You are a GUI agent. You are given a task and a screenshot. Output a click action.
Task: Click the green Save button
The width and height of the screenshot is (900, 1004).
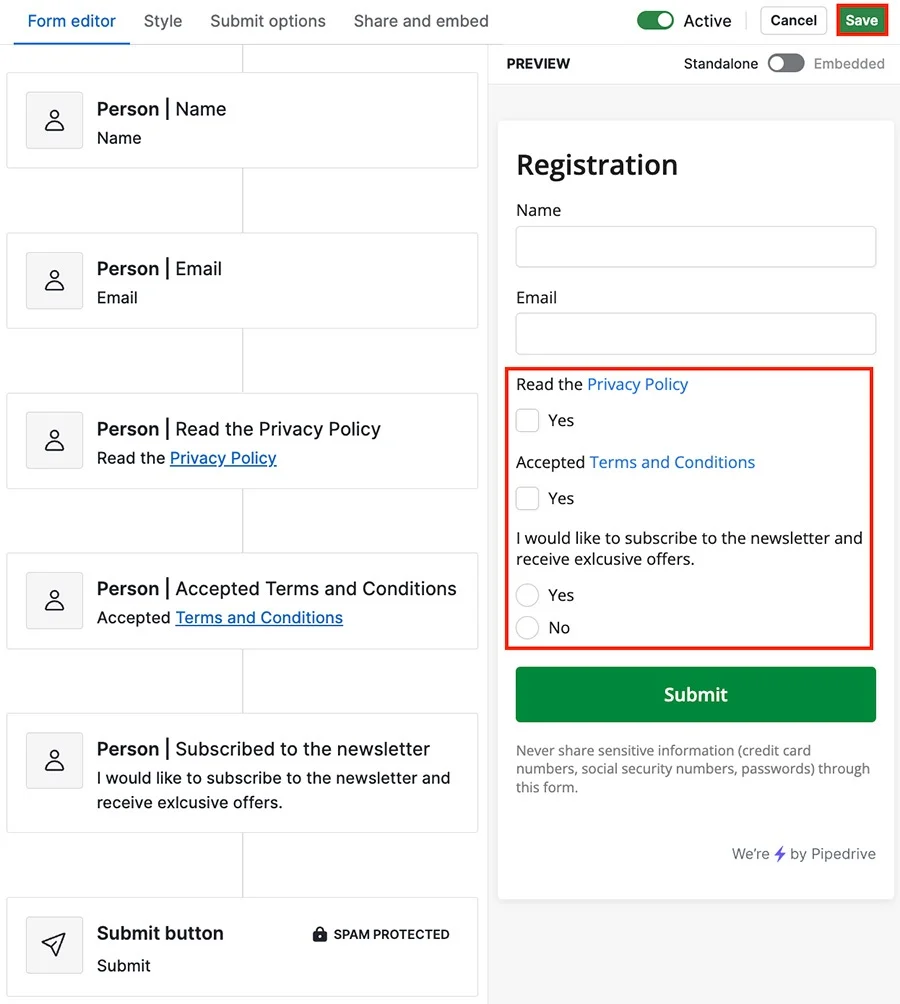coord(862,20)
